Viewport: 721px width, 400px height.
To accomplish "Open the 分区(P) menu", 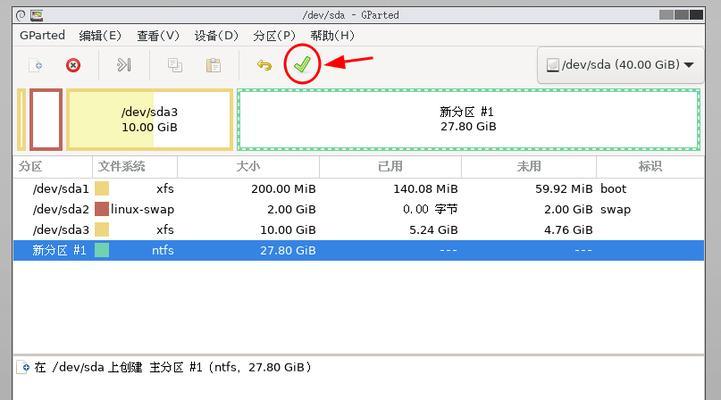I will click(274, 35).
